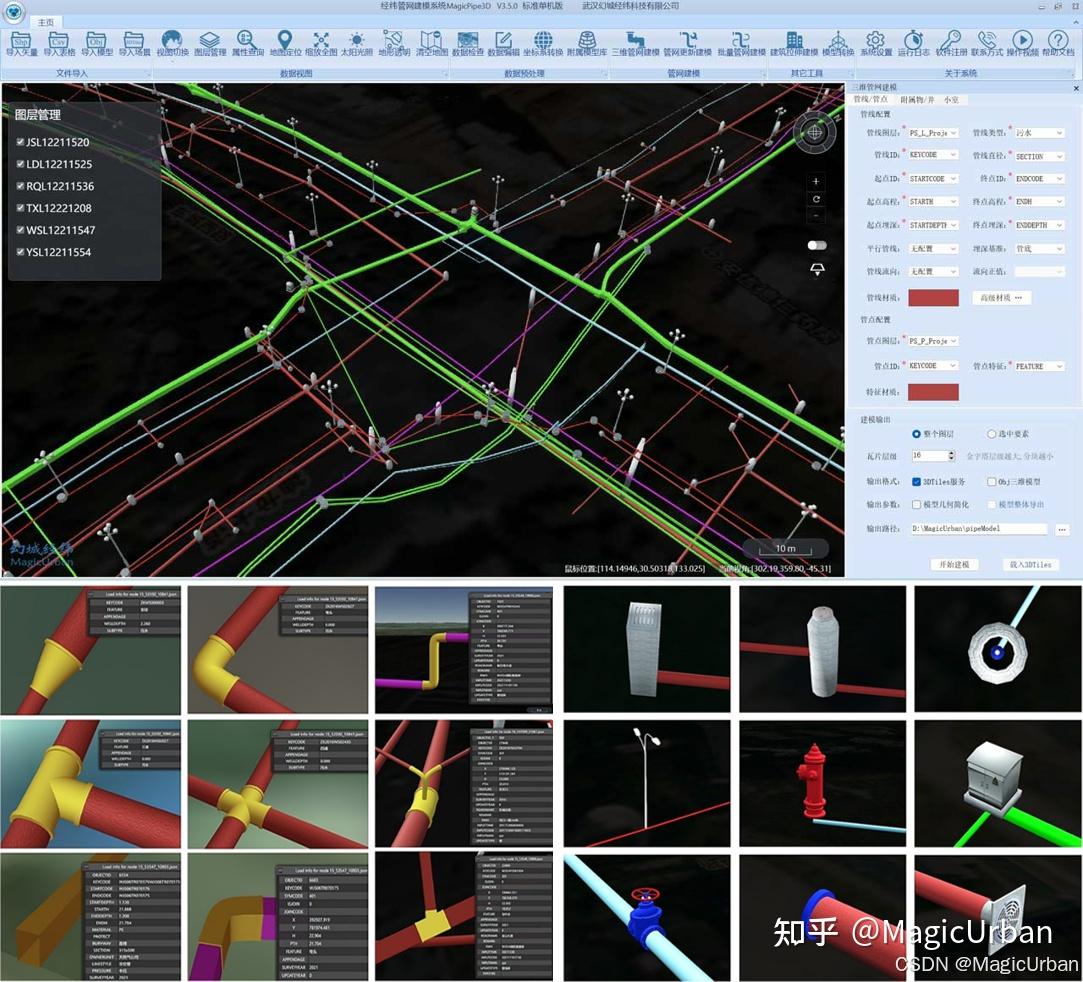The width and height of the screenshot is (1083, 982).
Task: Check 模型几何简化 in output parameters
Action: 916,504
